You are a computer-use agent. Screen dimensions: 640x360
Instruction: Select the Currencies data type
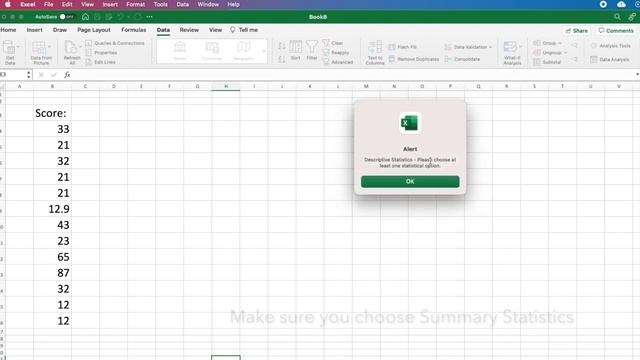(212, 51)
